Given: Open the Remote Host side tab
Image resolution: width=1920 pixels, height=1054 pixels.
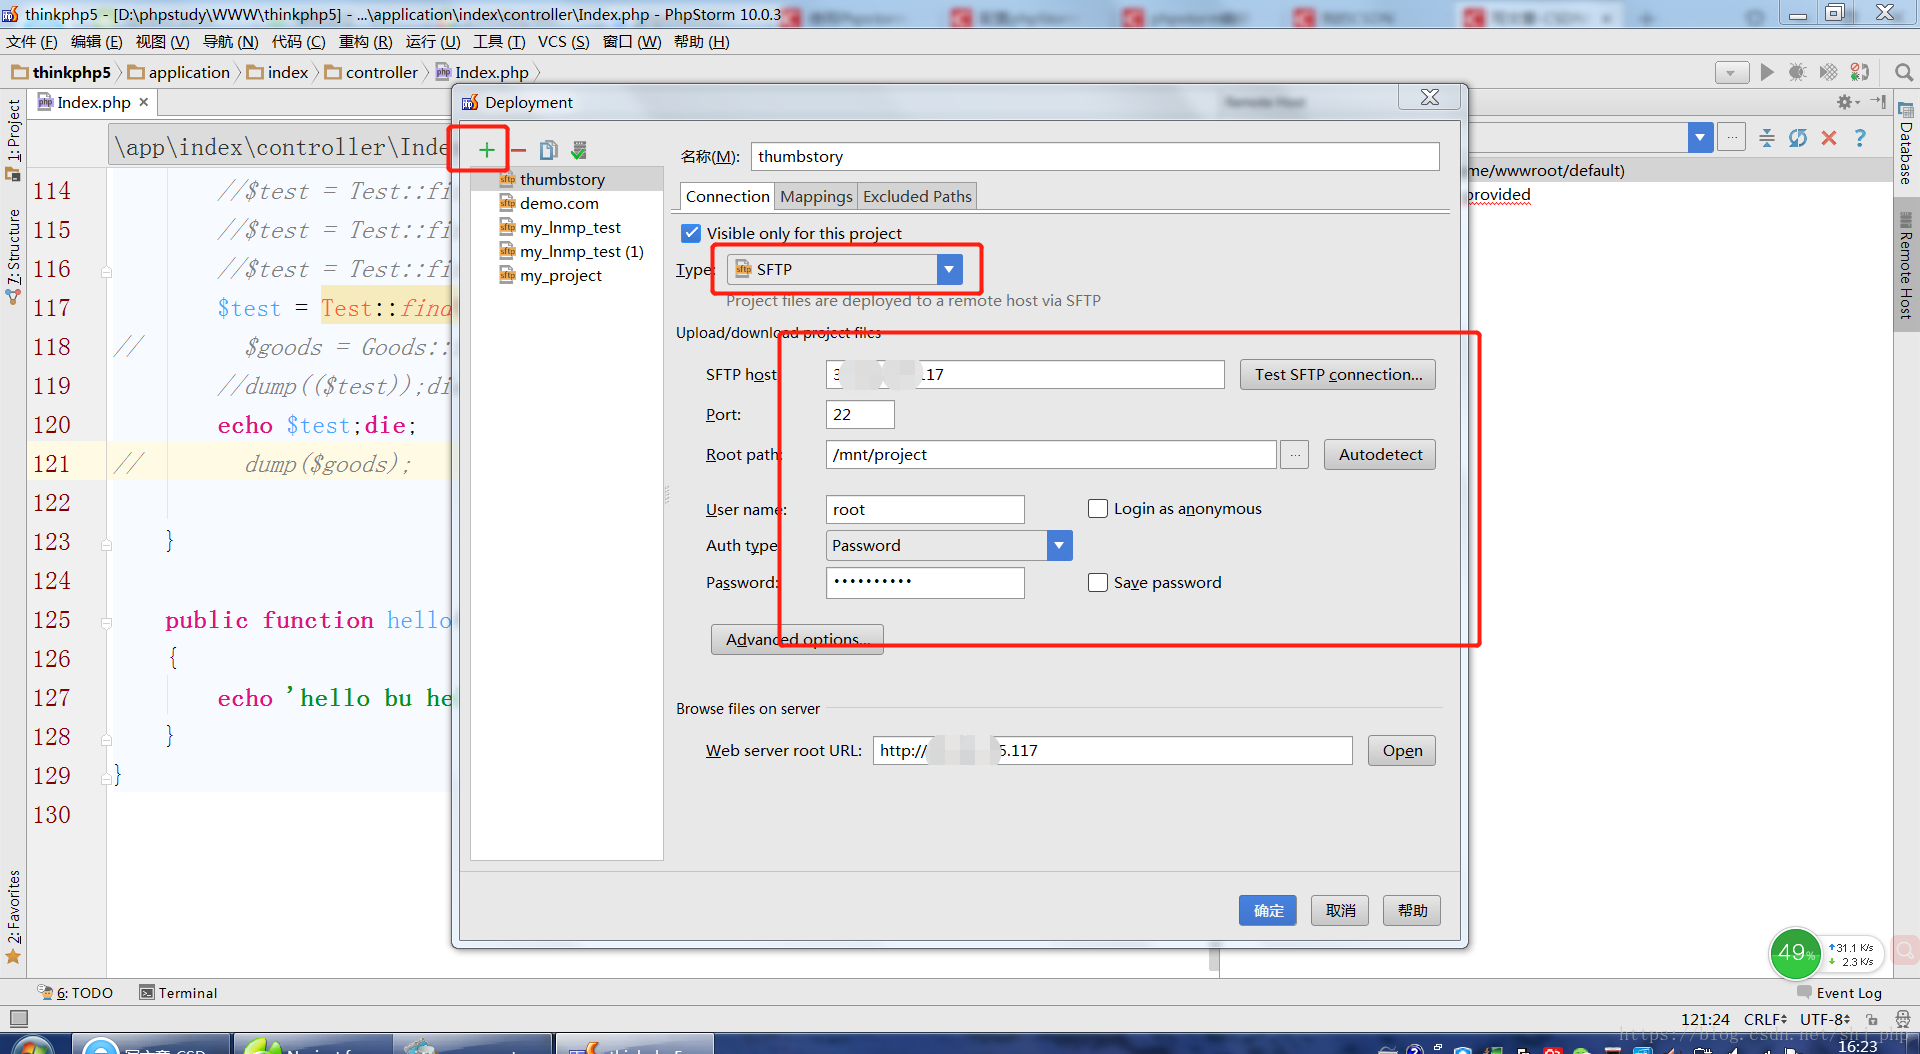Looking at the screenshot, I should click(x=1906, y=266).
